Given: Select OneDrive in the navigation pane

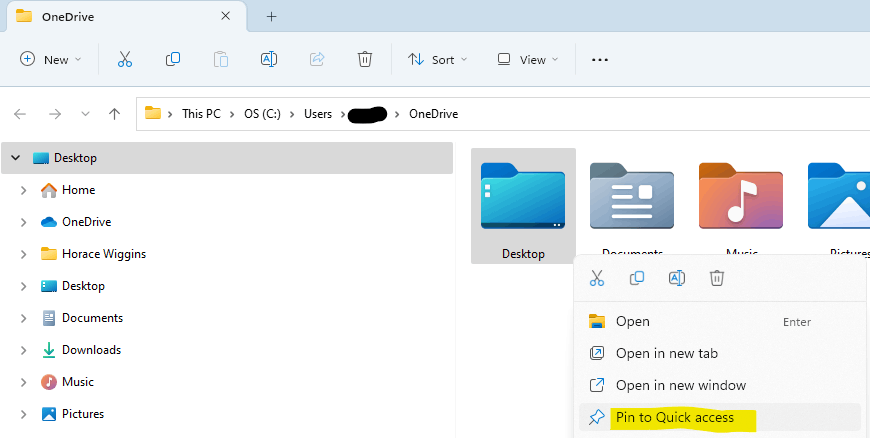Looking at the screenshot, I should 86,221.
